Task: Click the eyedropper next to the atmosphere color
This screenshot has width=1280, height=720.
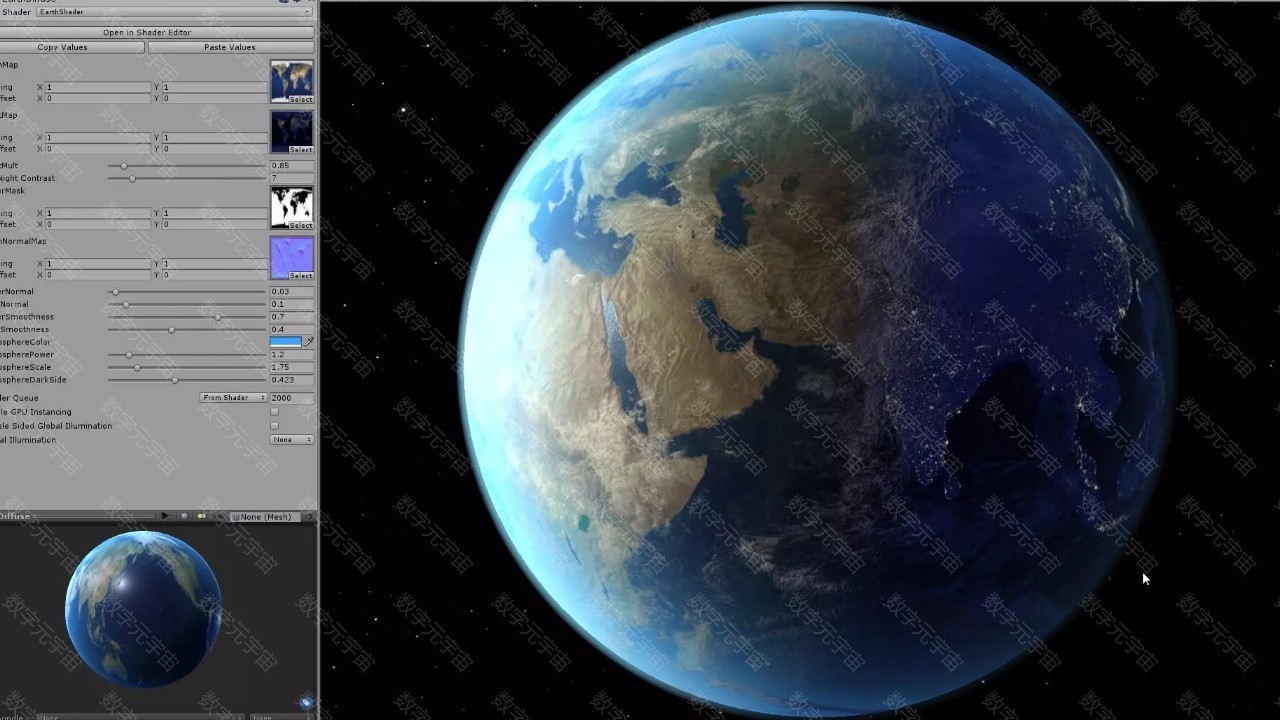Action: (x=309, y=342)
